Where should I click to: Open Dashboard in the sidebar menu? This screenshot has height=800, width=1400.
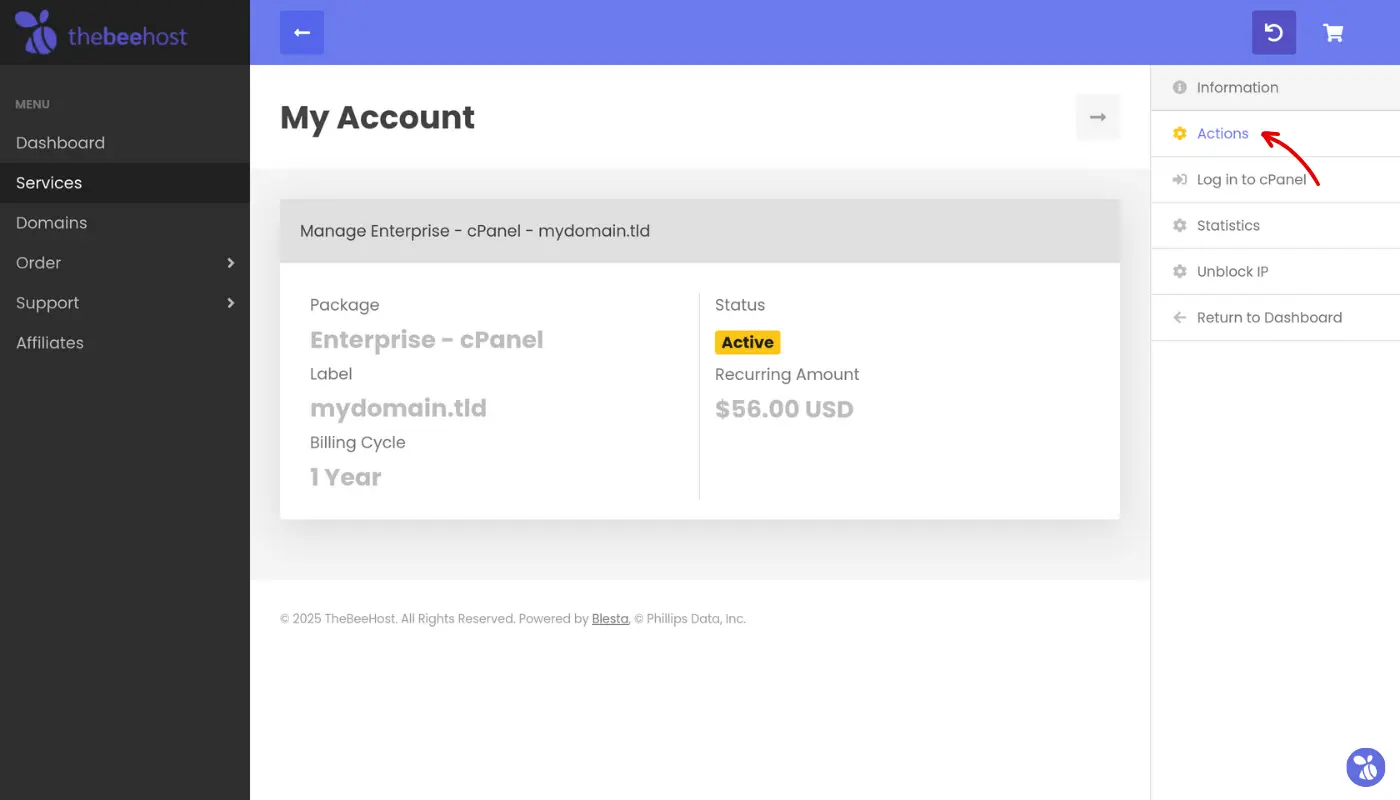60,143
